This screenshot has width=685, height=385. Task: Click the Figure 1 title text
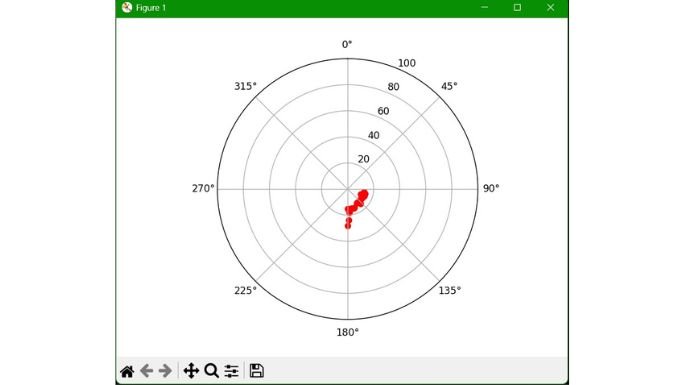click(x=151, y=8)
